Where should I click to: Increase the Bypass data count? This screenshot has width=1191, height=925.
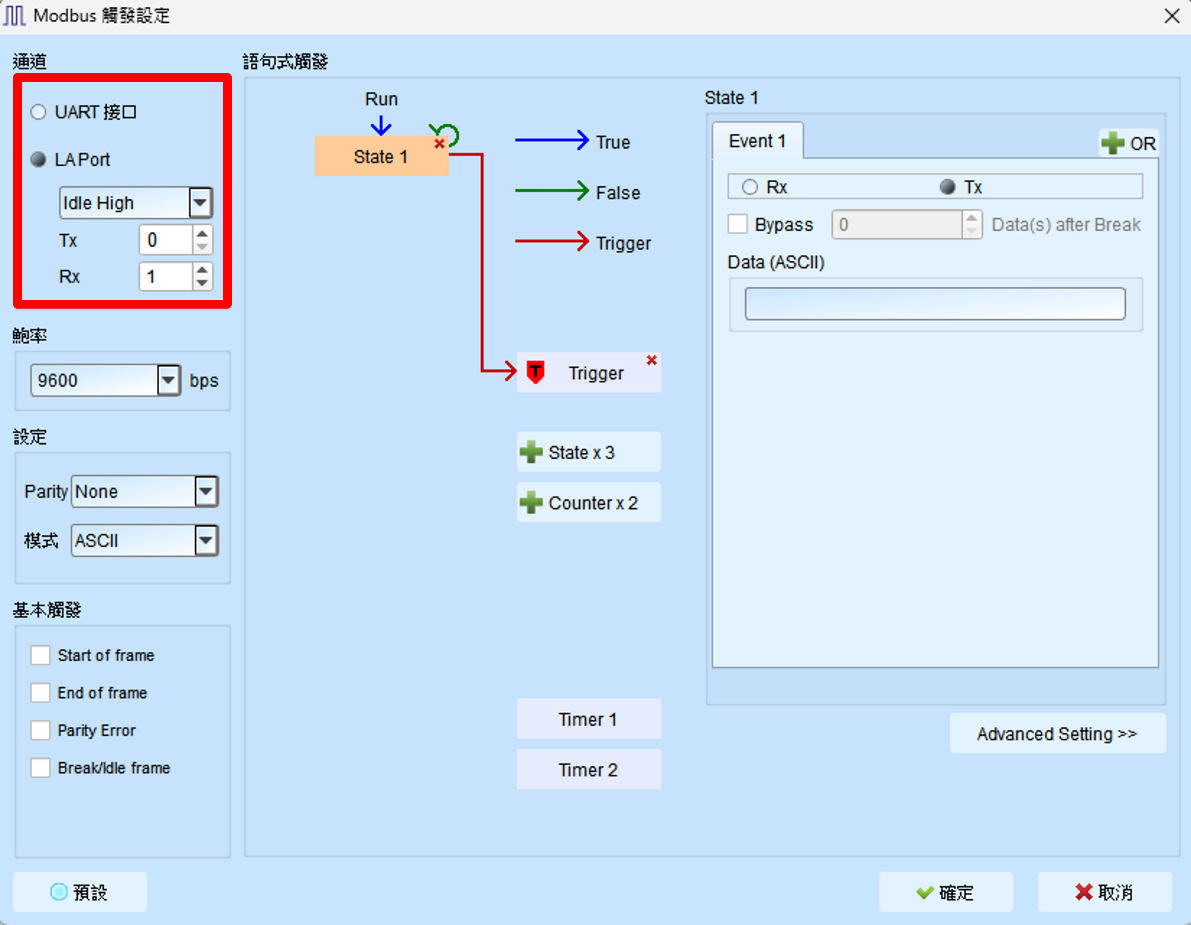971,217
